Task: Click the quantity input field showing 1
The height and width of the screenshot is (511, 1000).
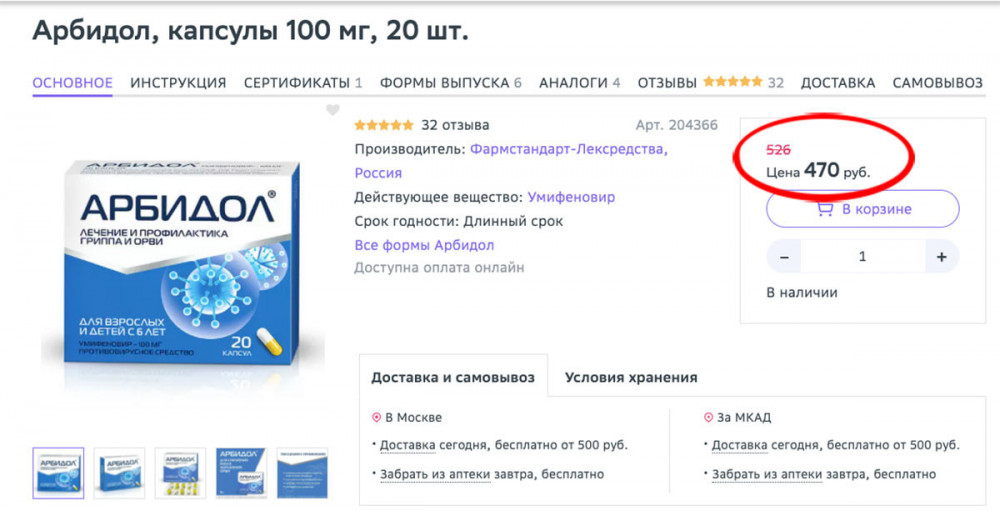Action: pyautogui.click(x=863, y=257)
